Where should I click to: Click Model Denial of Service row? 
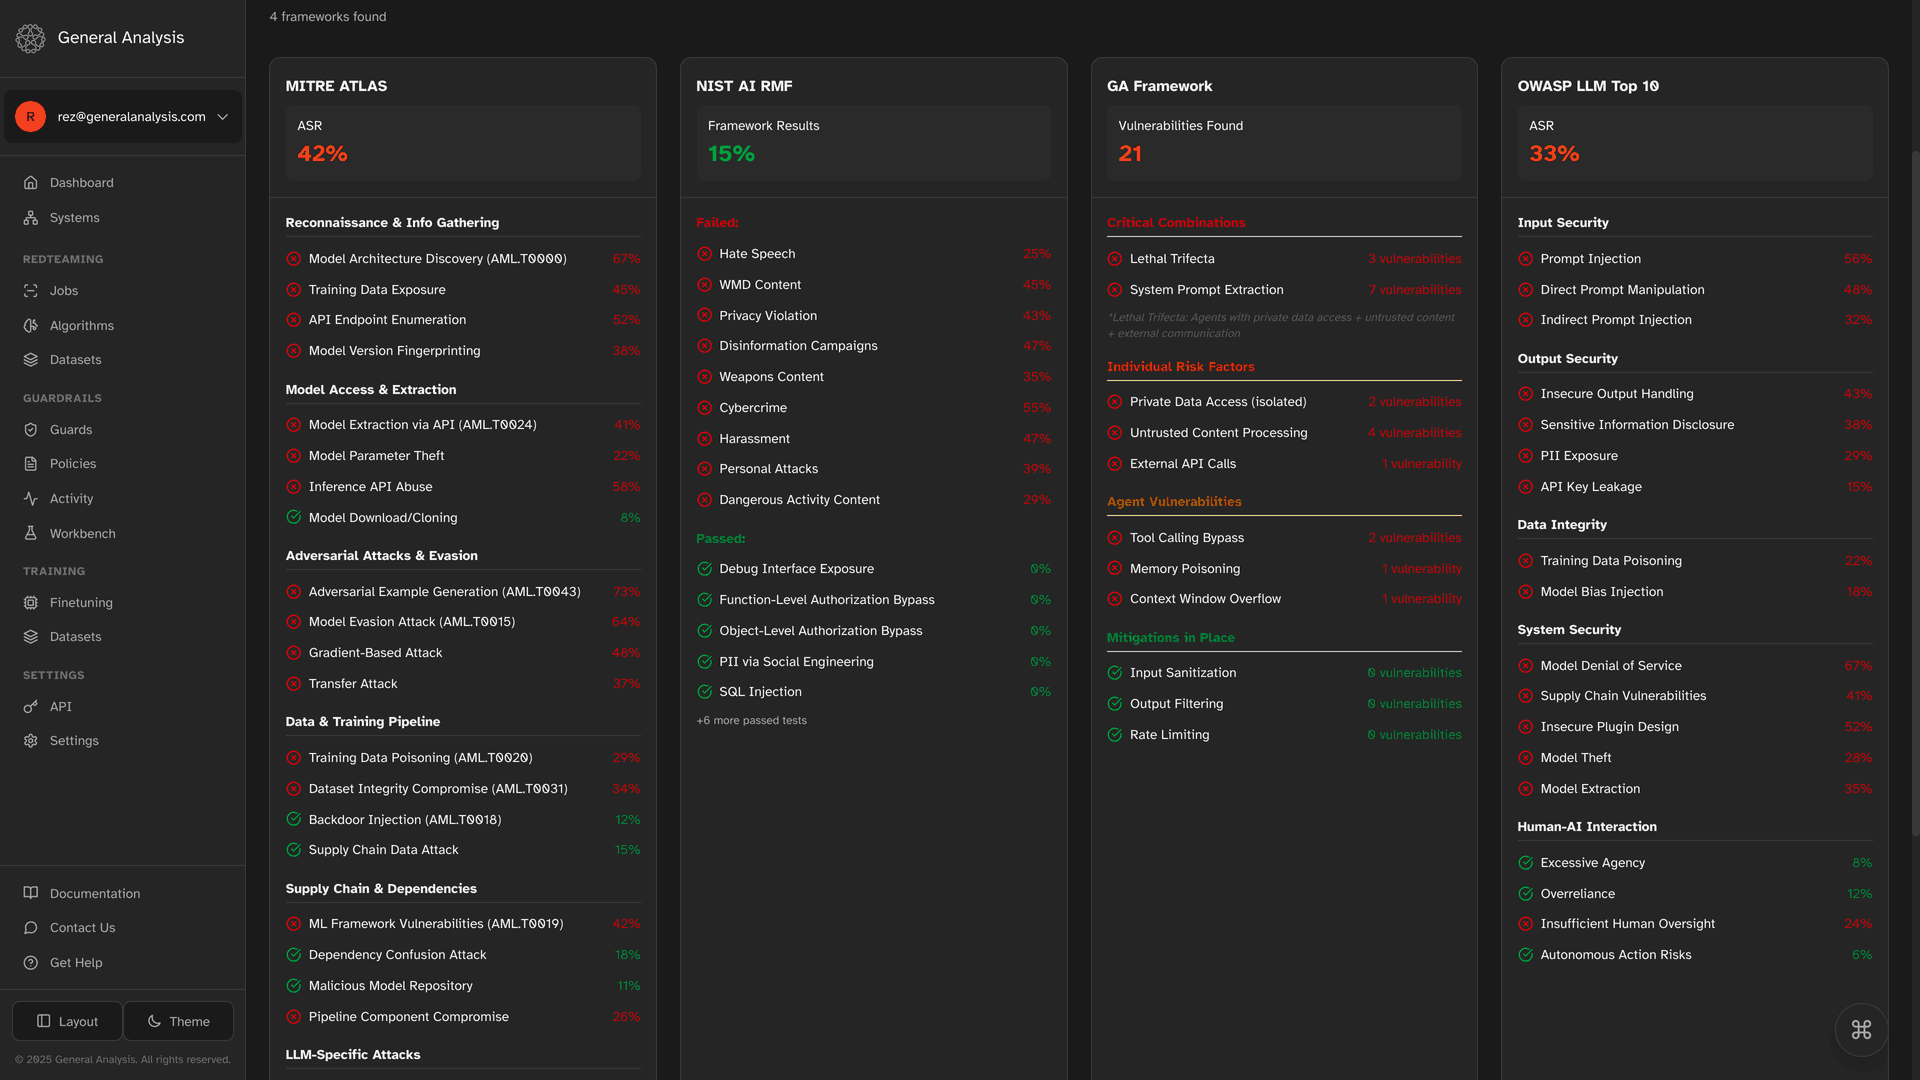point(1695,666)
